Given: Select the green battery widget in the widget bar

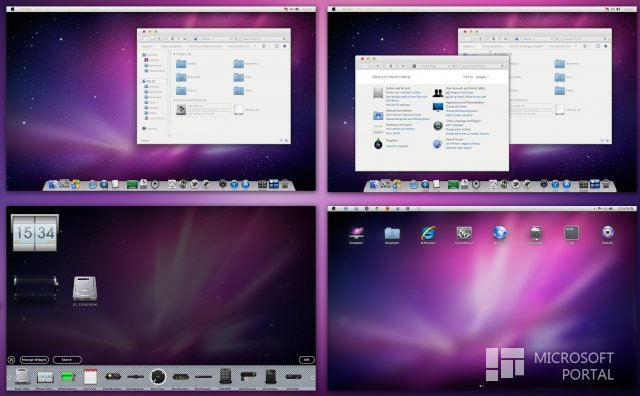Looking at the screenshot, I should coord(68,377).
